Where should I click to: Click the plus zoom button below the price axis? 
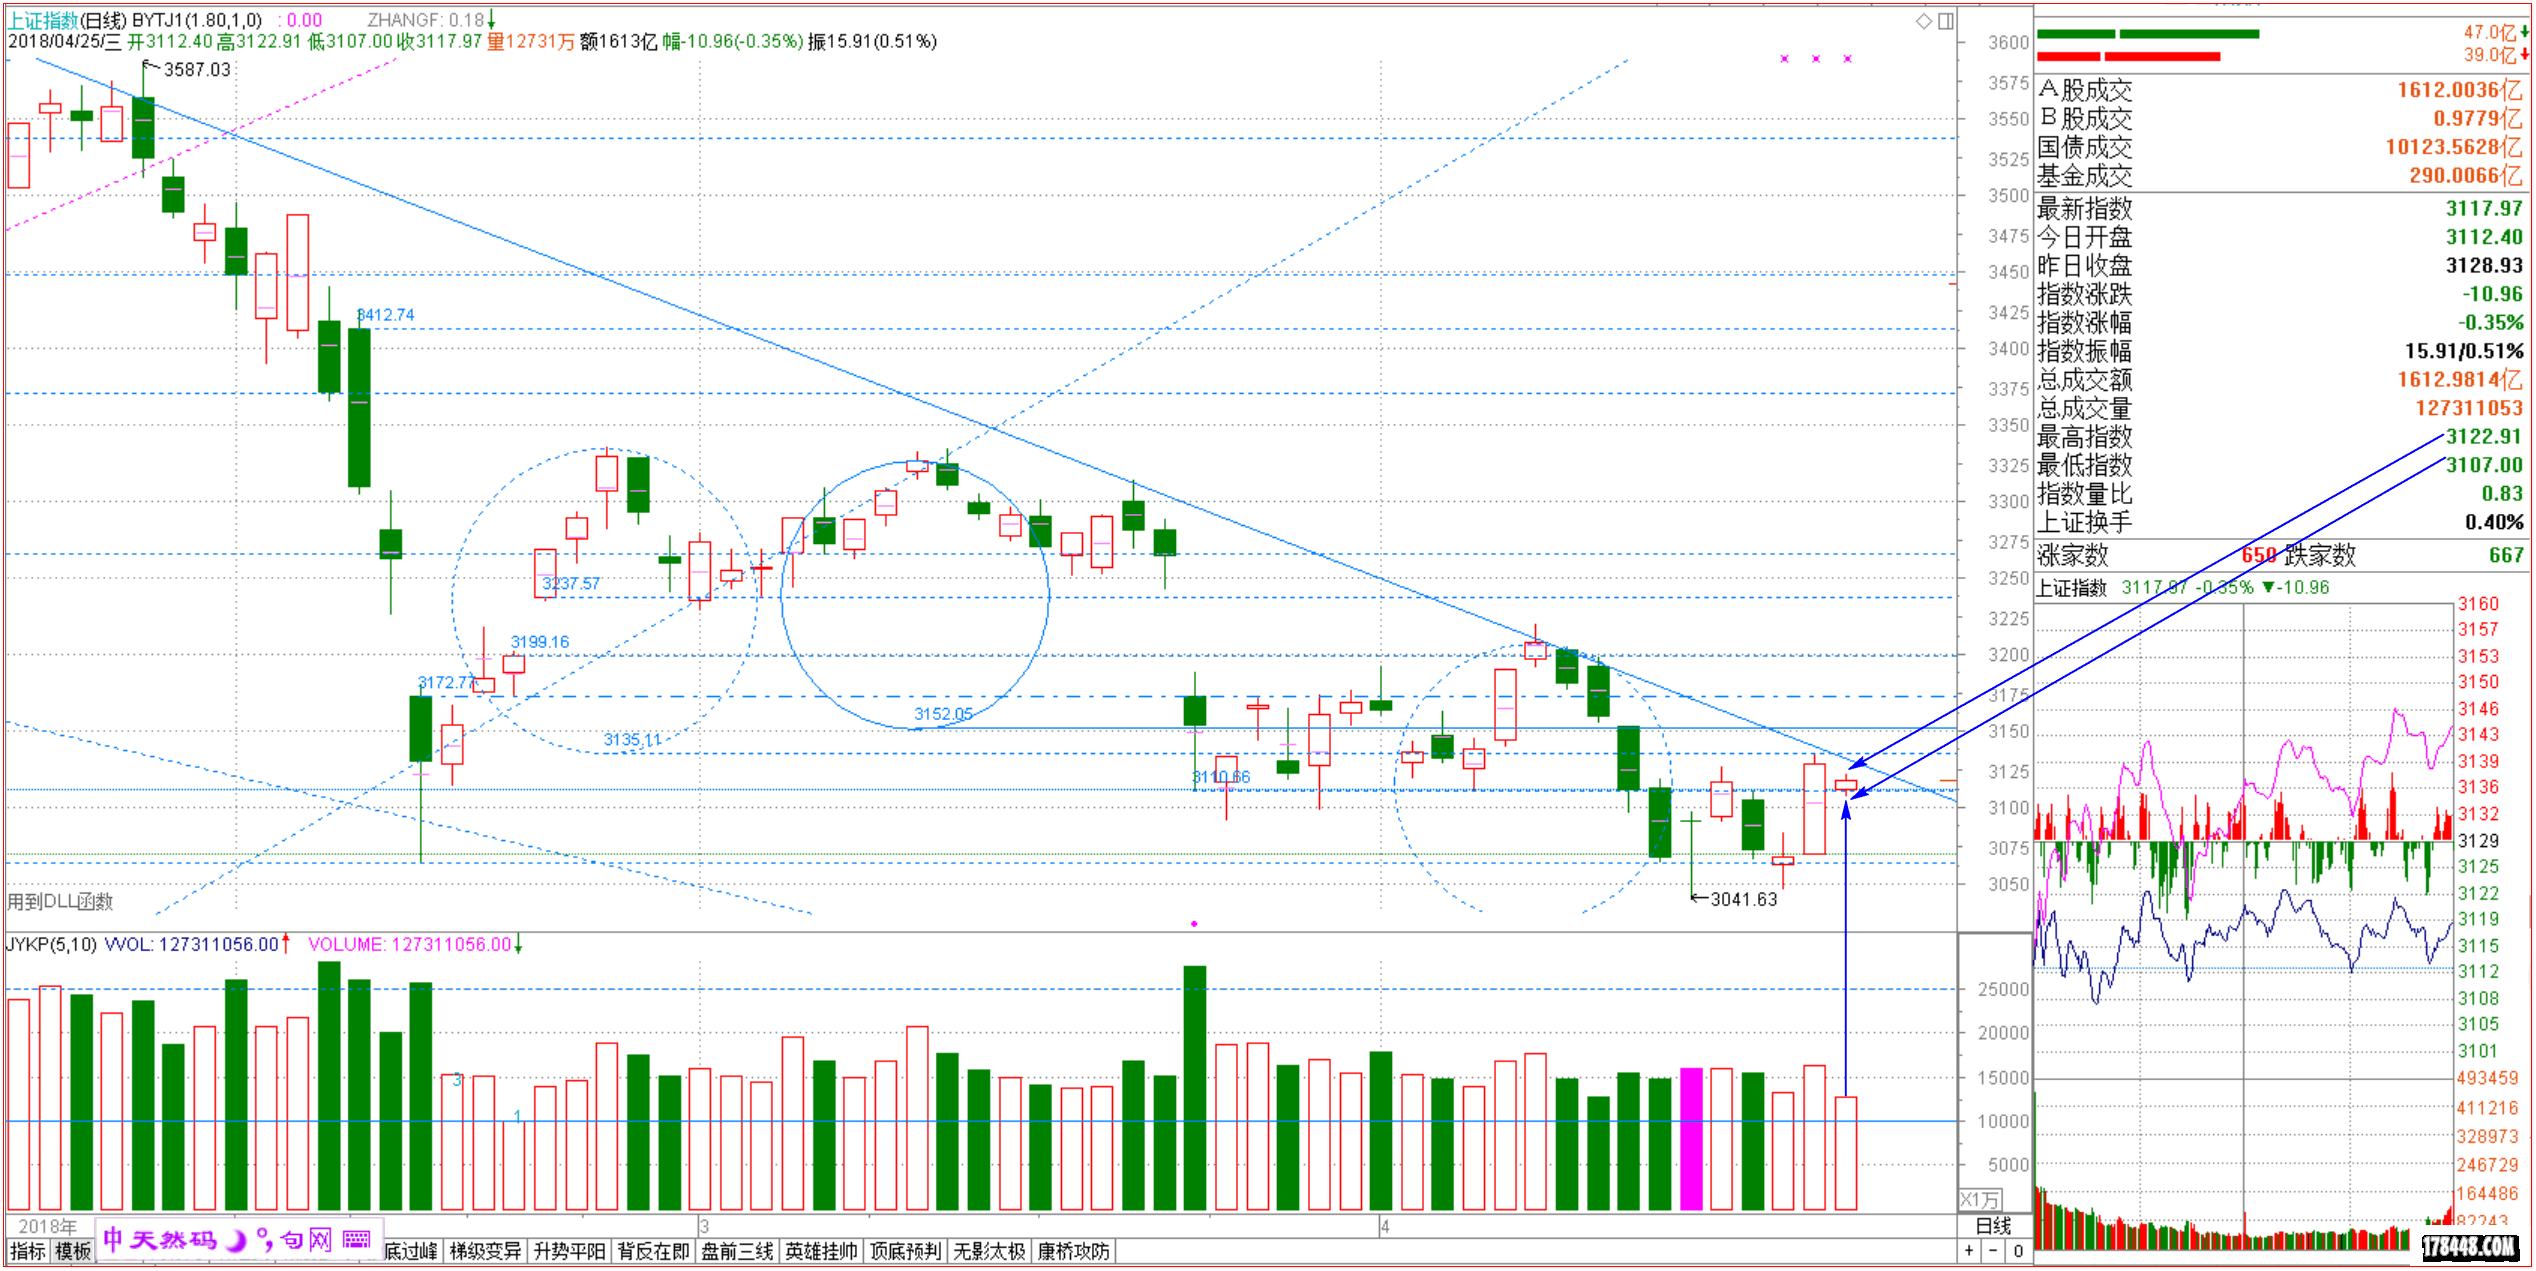pos(1969,1251)
